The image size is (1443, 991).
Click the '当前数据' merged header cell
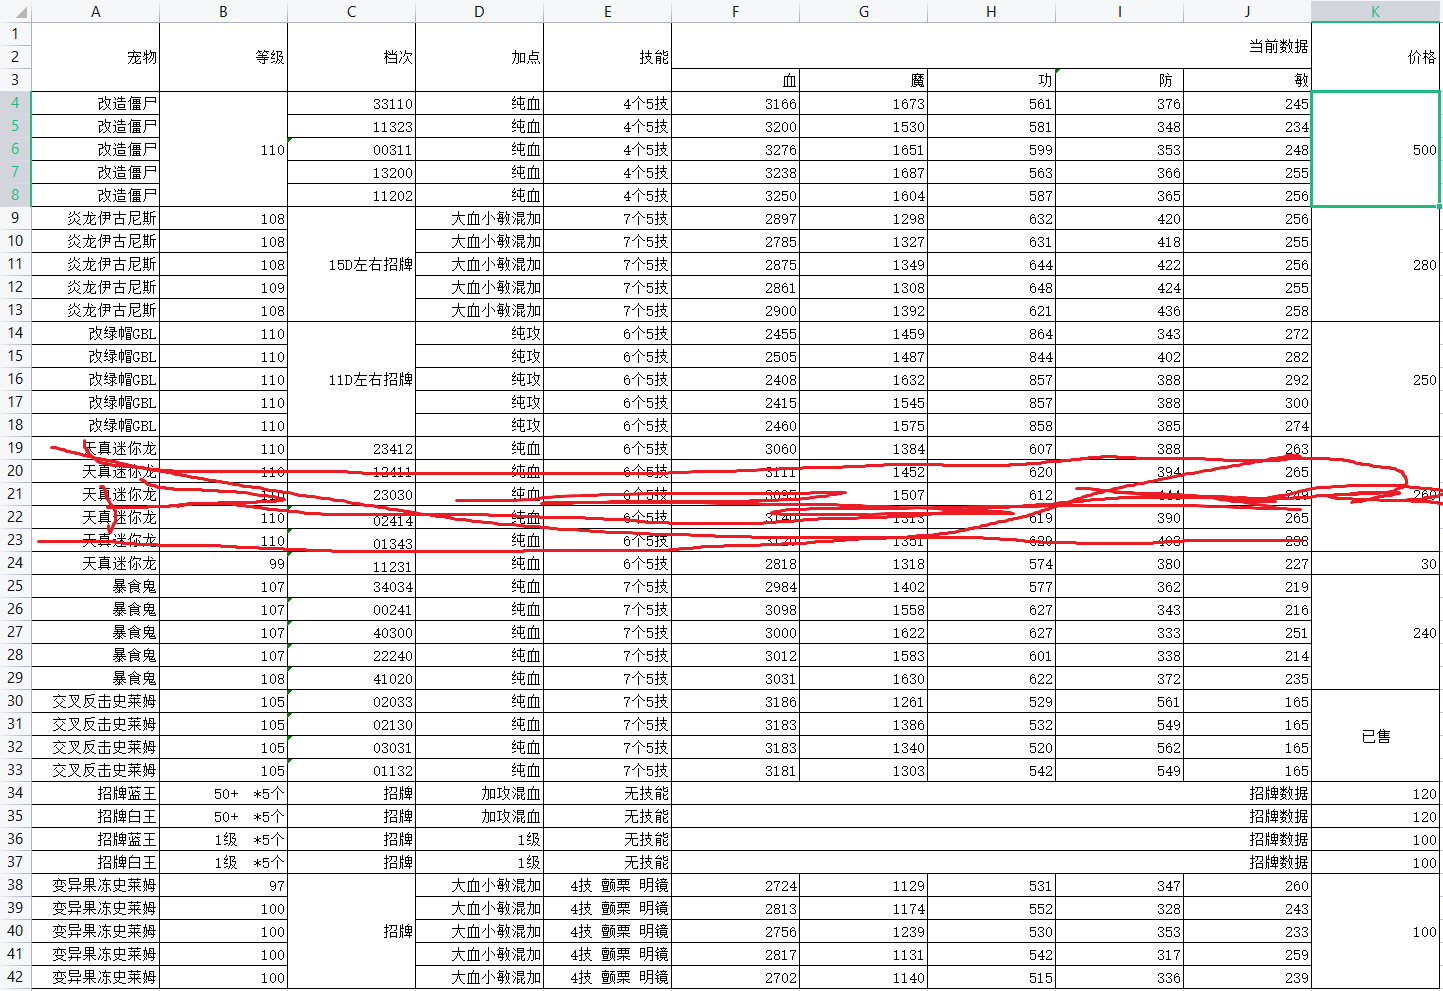pos(991,46)
